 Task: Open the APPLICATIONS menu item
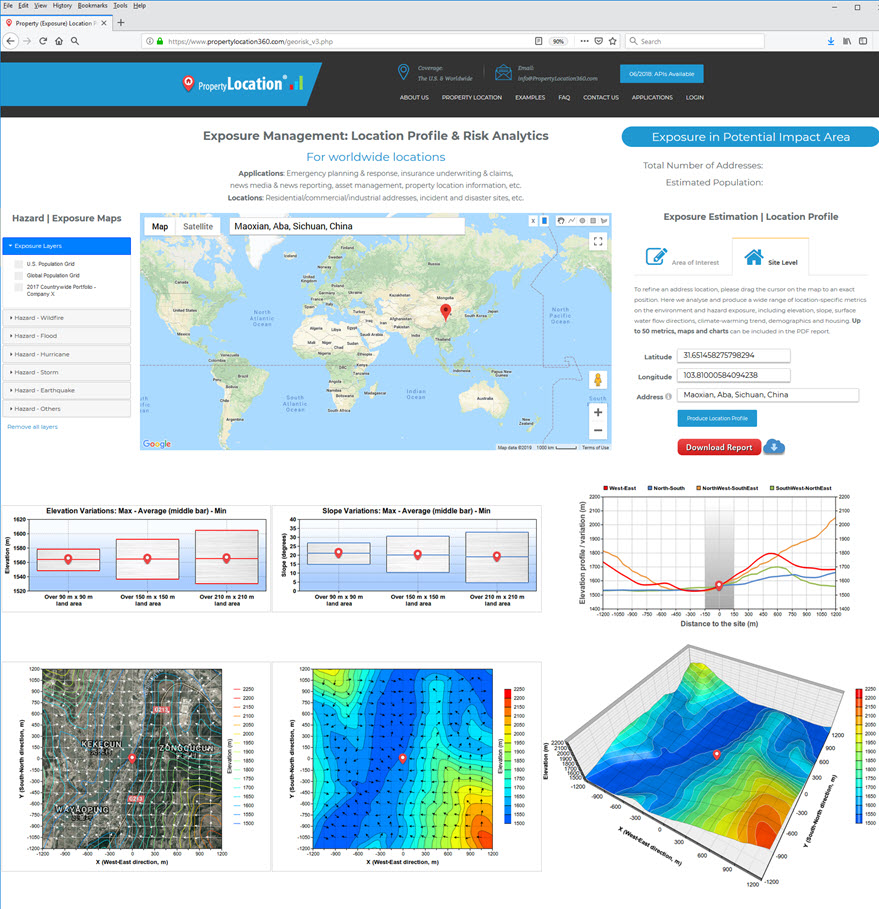tap(652, 97)
